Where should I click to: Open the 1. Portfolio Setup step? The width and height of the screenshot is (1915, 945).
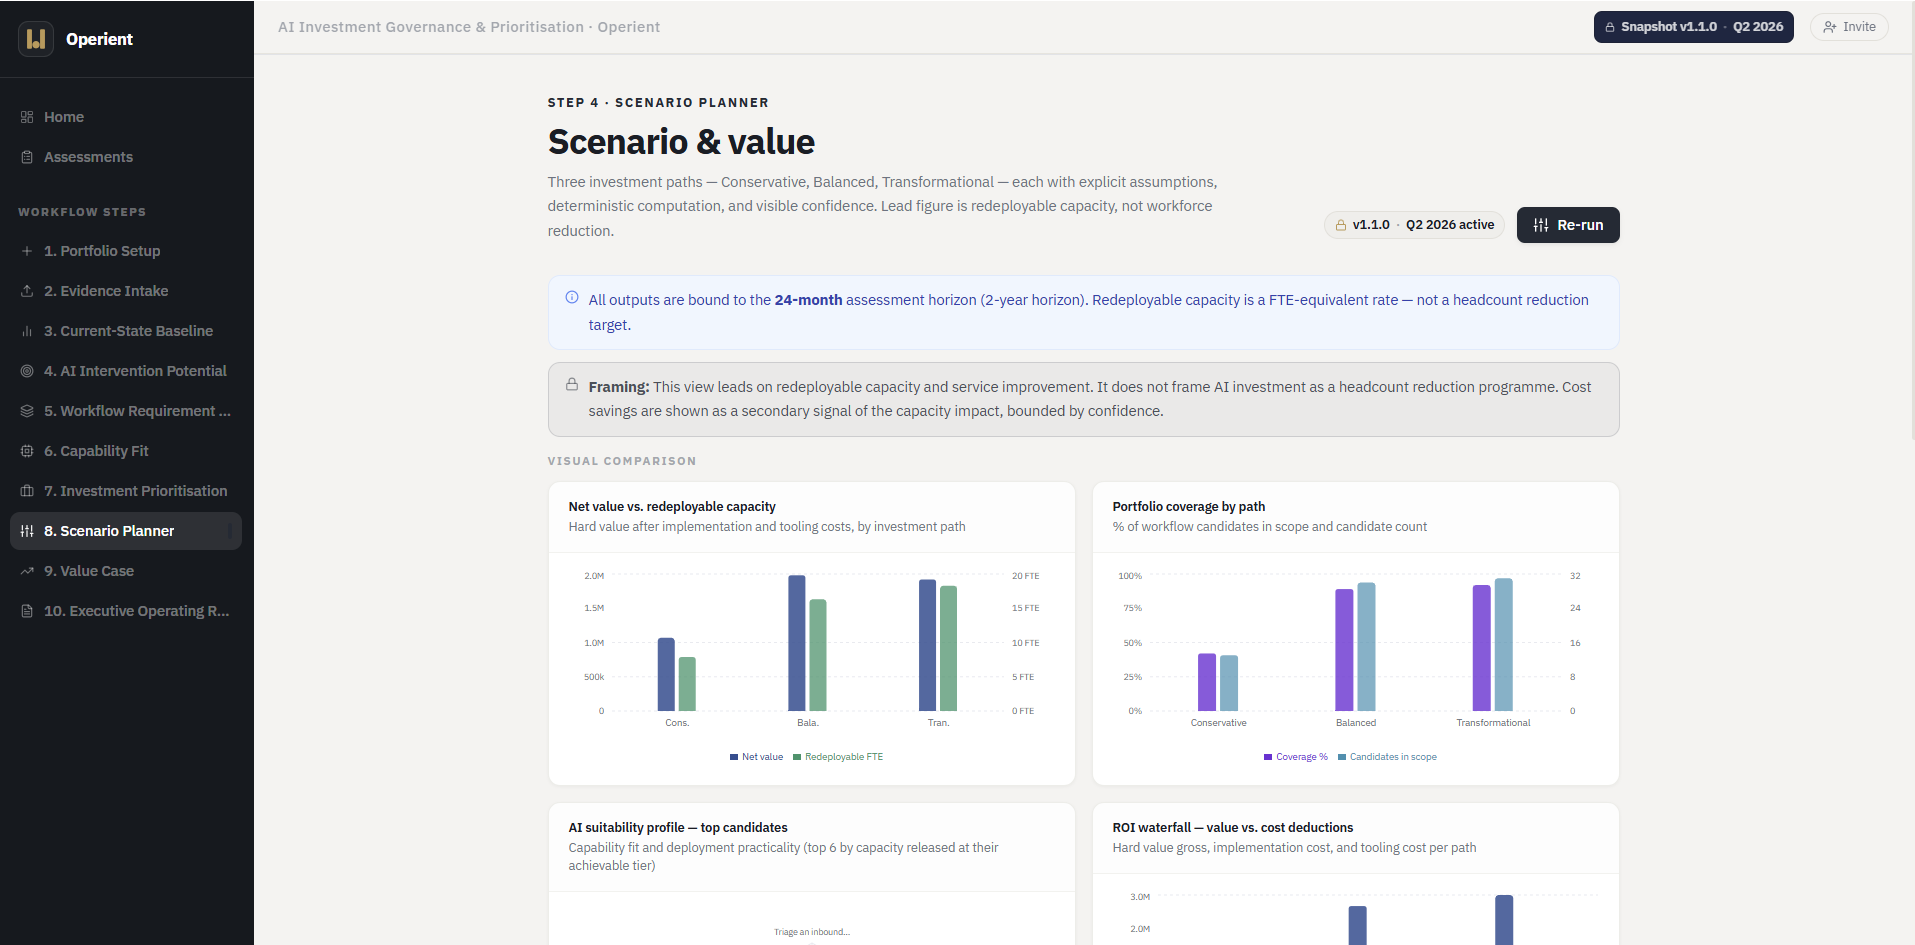pos(126,251)
